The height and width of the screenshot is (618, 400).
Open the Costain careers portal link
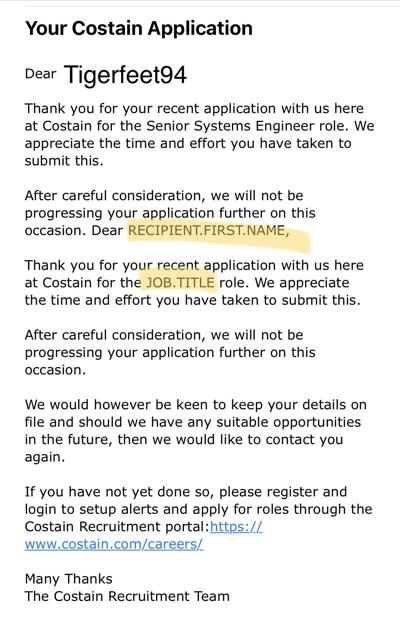tap(114, 544)
